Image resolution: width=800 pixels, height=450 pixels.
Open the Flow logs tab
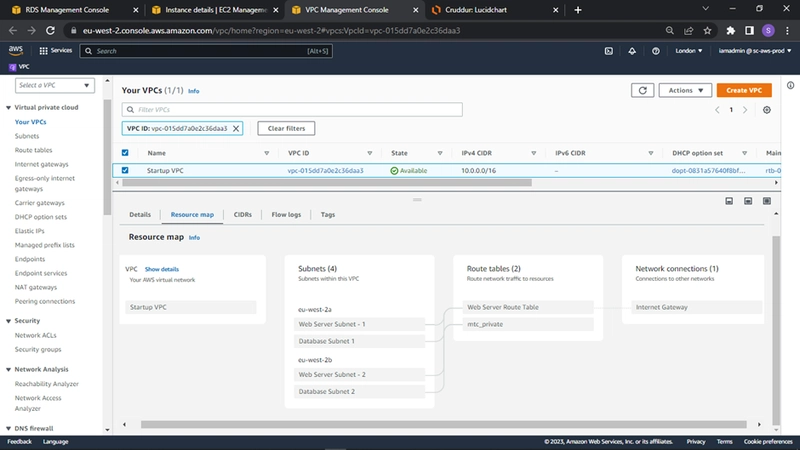286,215
